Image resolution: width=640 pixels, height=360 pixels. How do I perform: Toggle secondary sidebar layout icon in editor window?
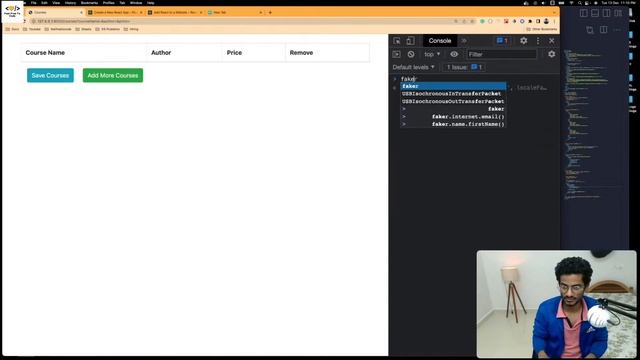[x=607, y=13]
